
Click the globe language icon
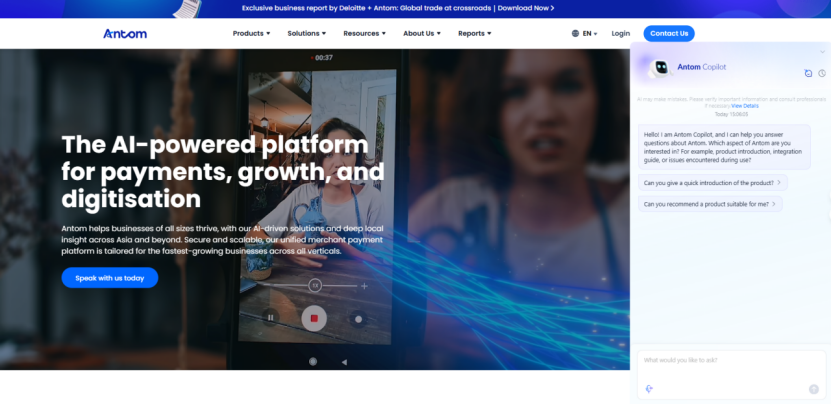tap(575, 33)
